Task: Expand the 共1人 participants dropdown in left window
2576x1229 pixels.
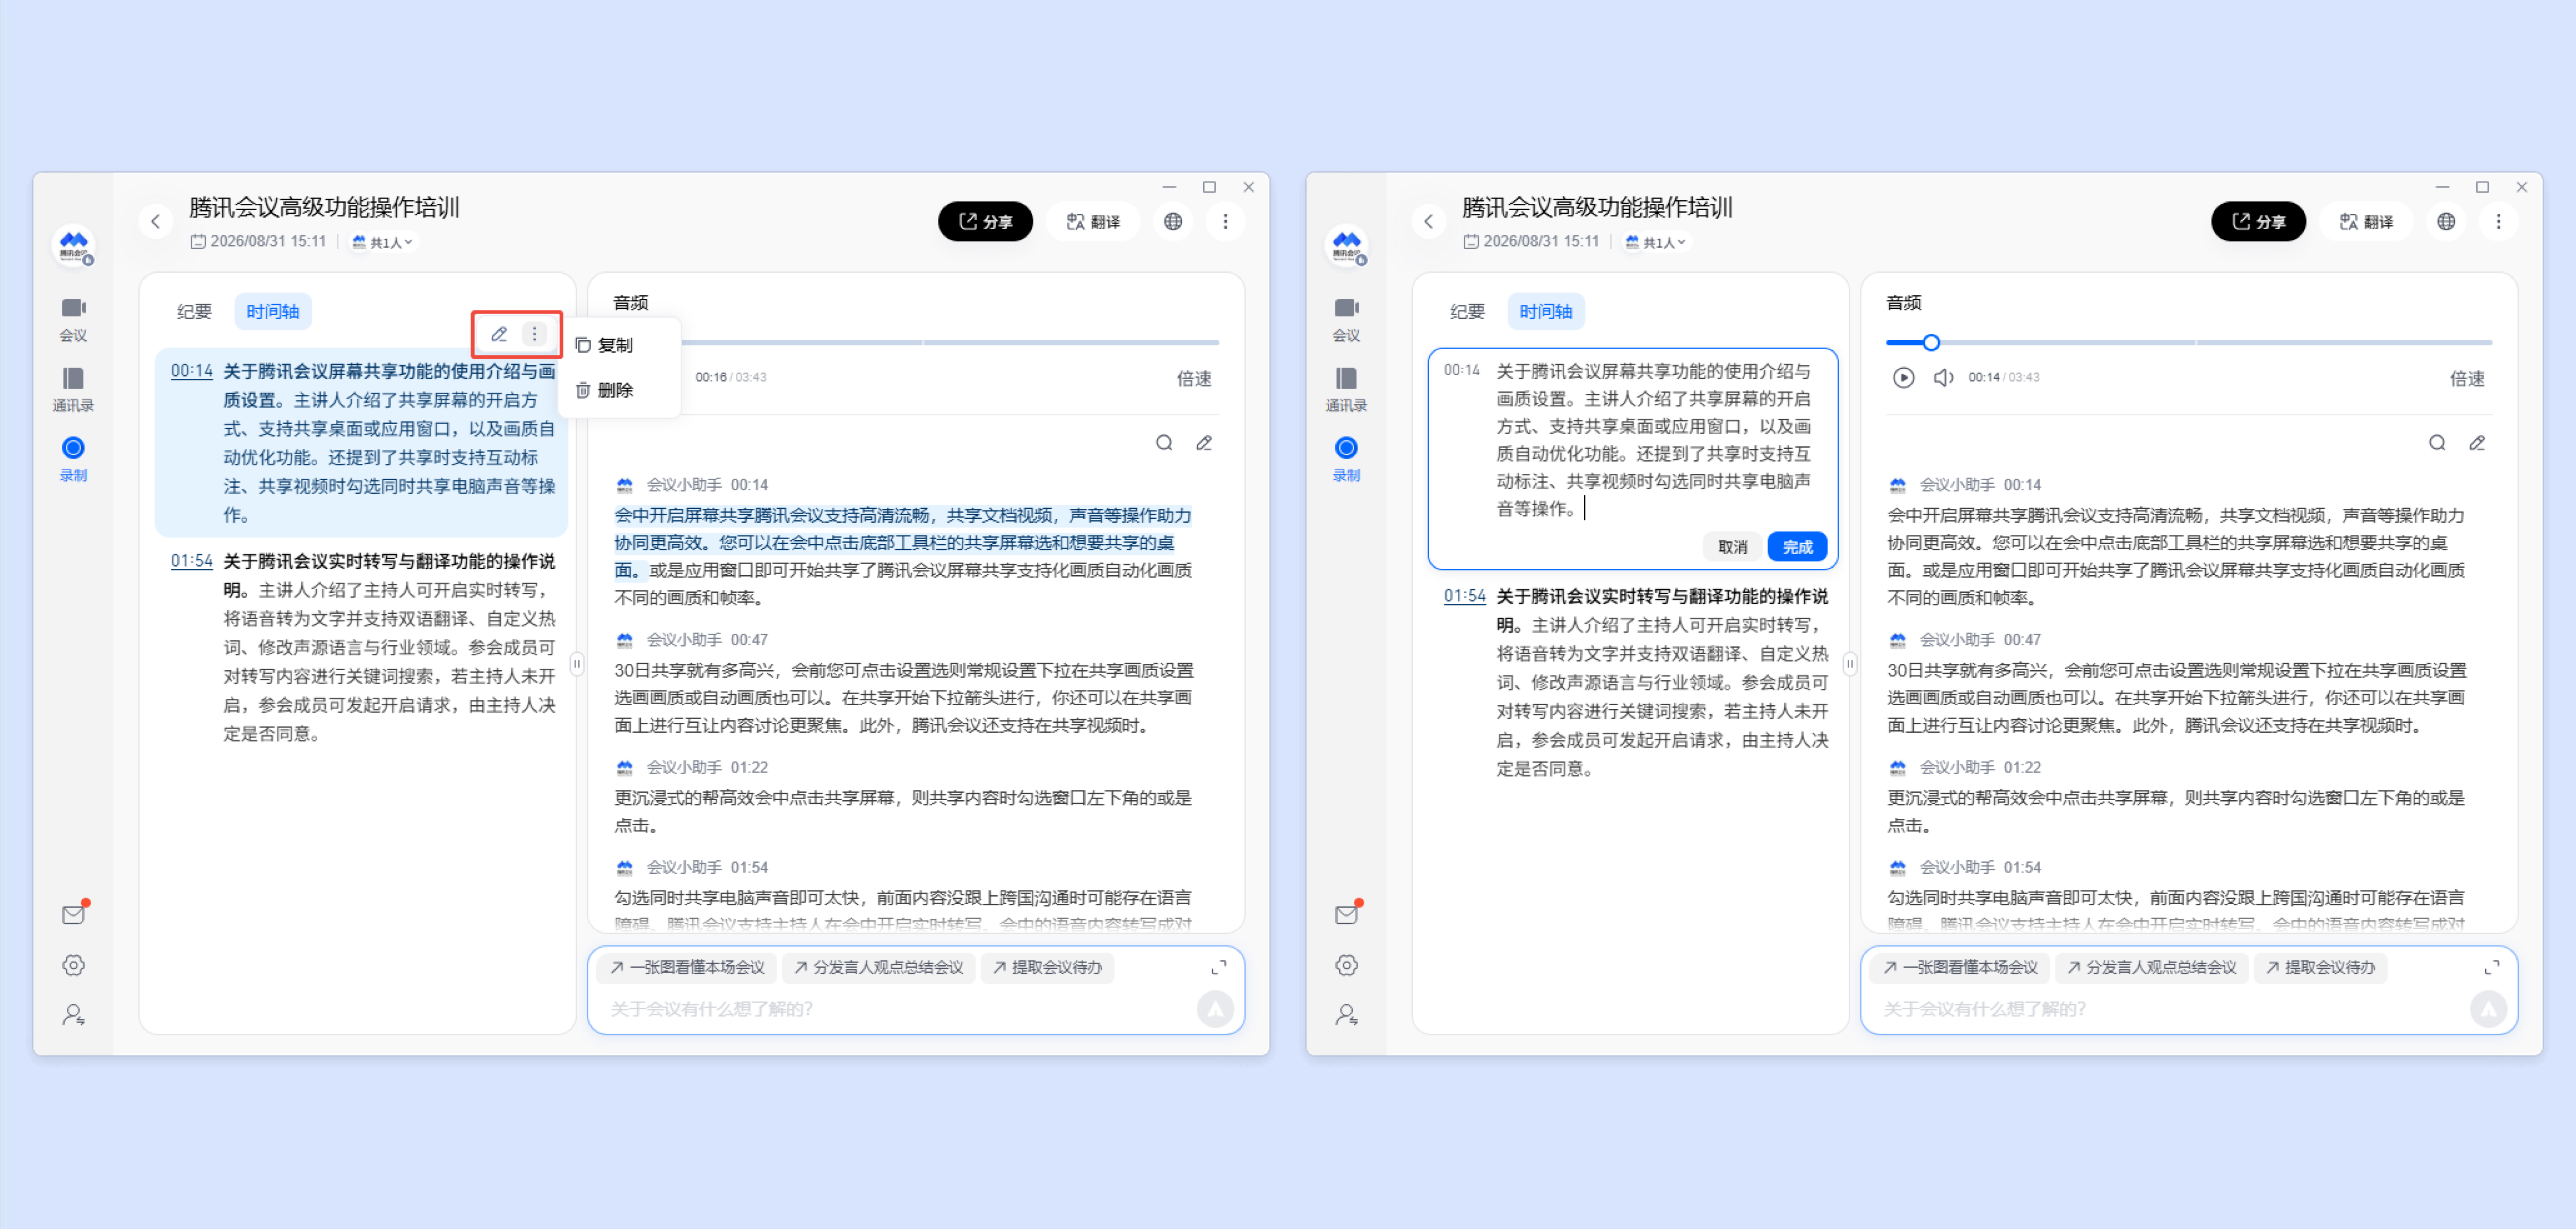Action: pyautogui.click(x=382, y=242)
